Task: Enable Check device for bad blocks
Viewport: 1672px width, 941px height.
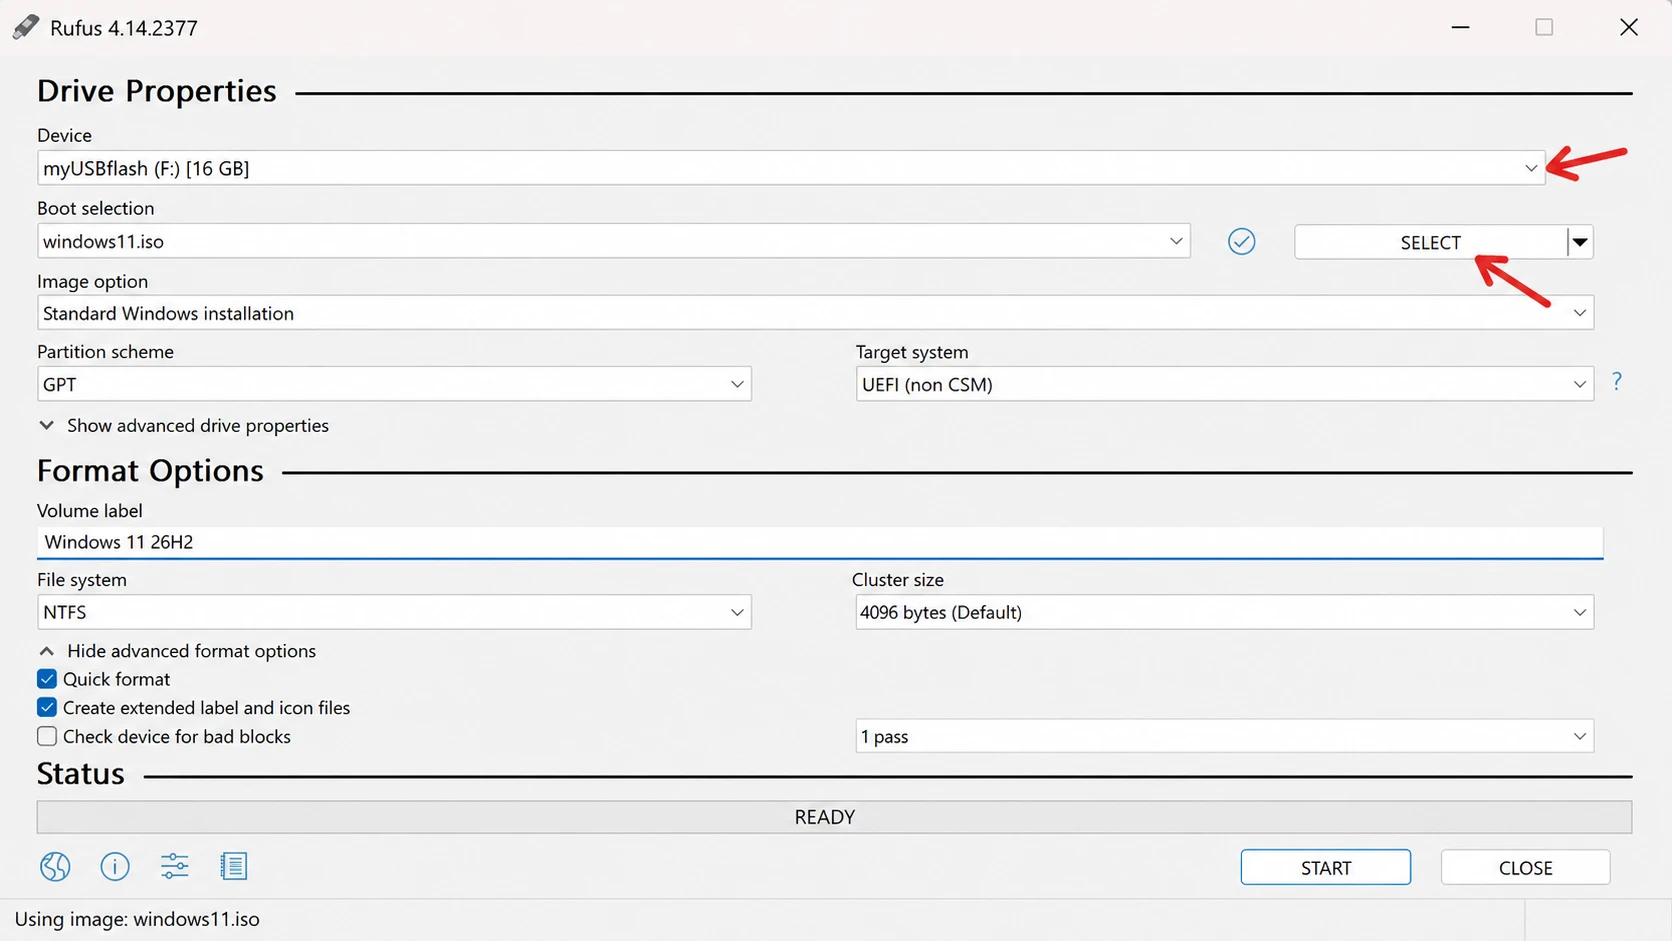Action: point(47,736)
